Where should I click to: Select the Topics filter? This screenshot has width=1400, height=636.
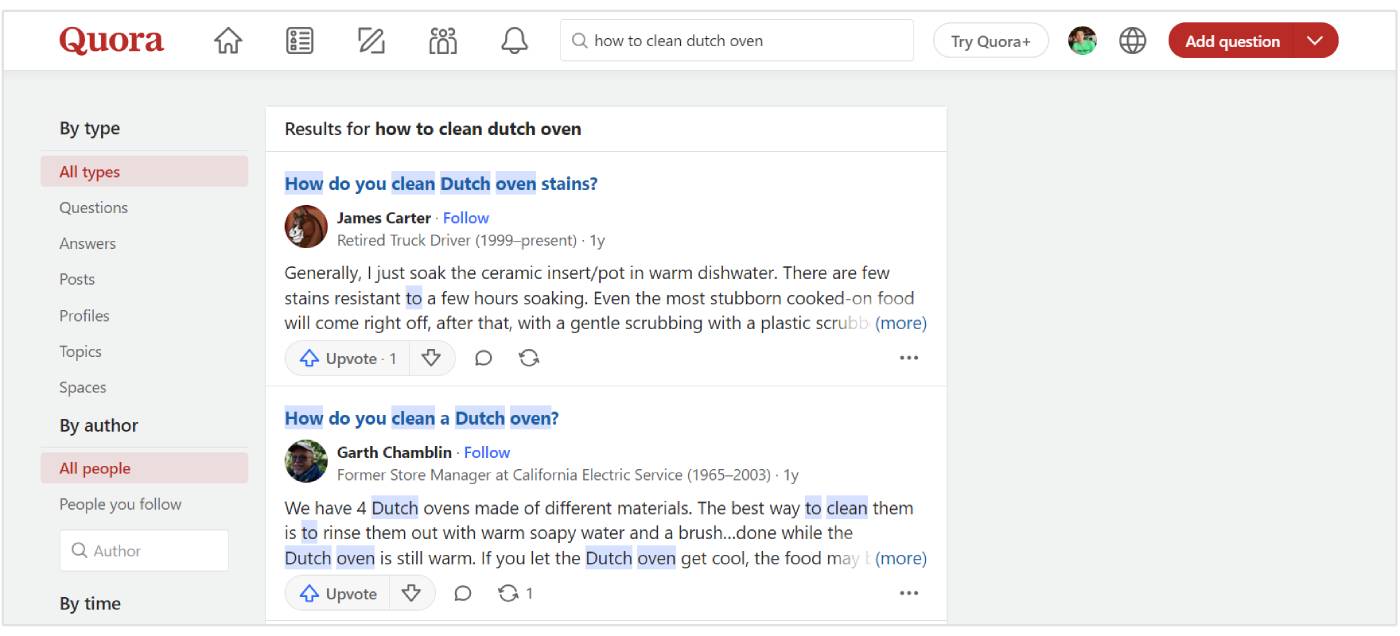tap(80, 352)
